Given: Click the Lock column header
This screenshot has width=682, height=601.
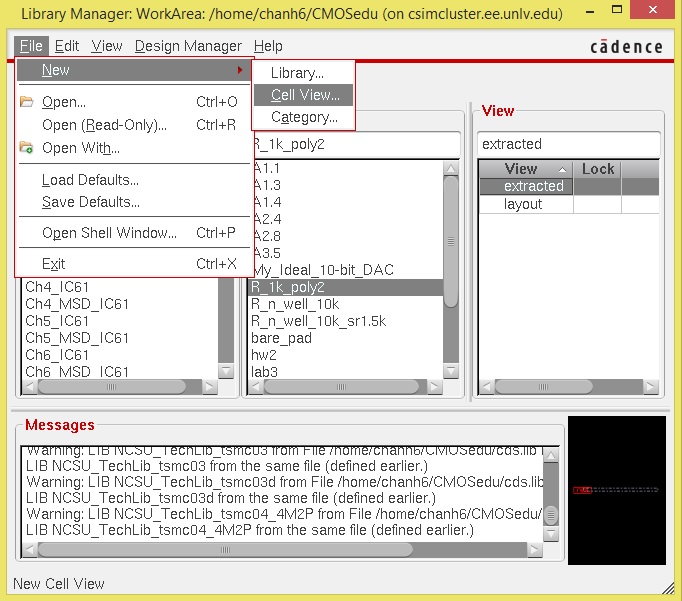Looking at the screenshot, I should click(x=597, y=169).
